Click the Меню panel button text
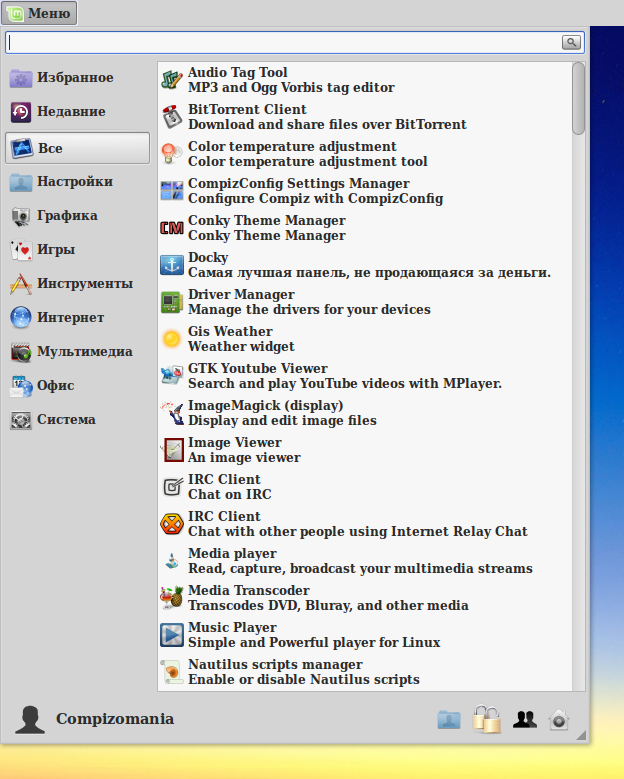 pos(49,13)
